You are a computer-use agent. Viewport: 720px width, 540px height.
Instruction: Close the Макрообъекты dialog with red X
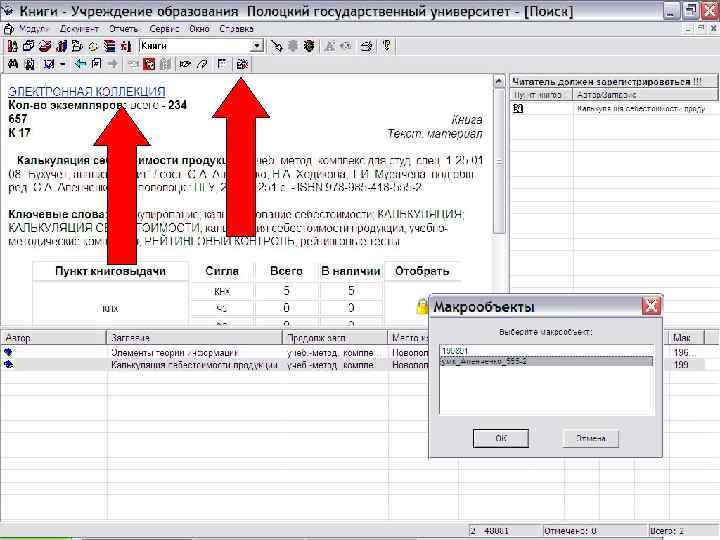[651, 306]
